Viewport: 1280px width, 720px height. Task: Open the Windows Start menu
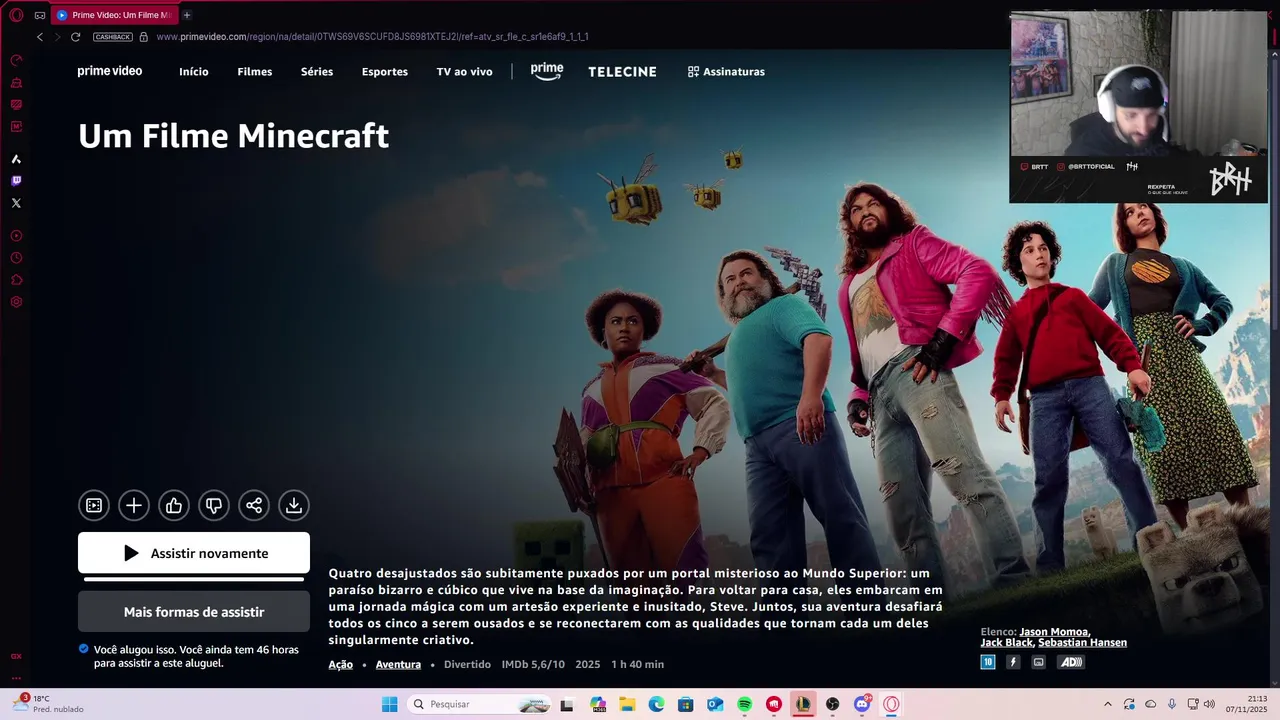coord(389,704)
